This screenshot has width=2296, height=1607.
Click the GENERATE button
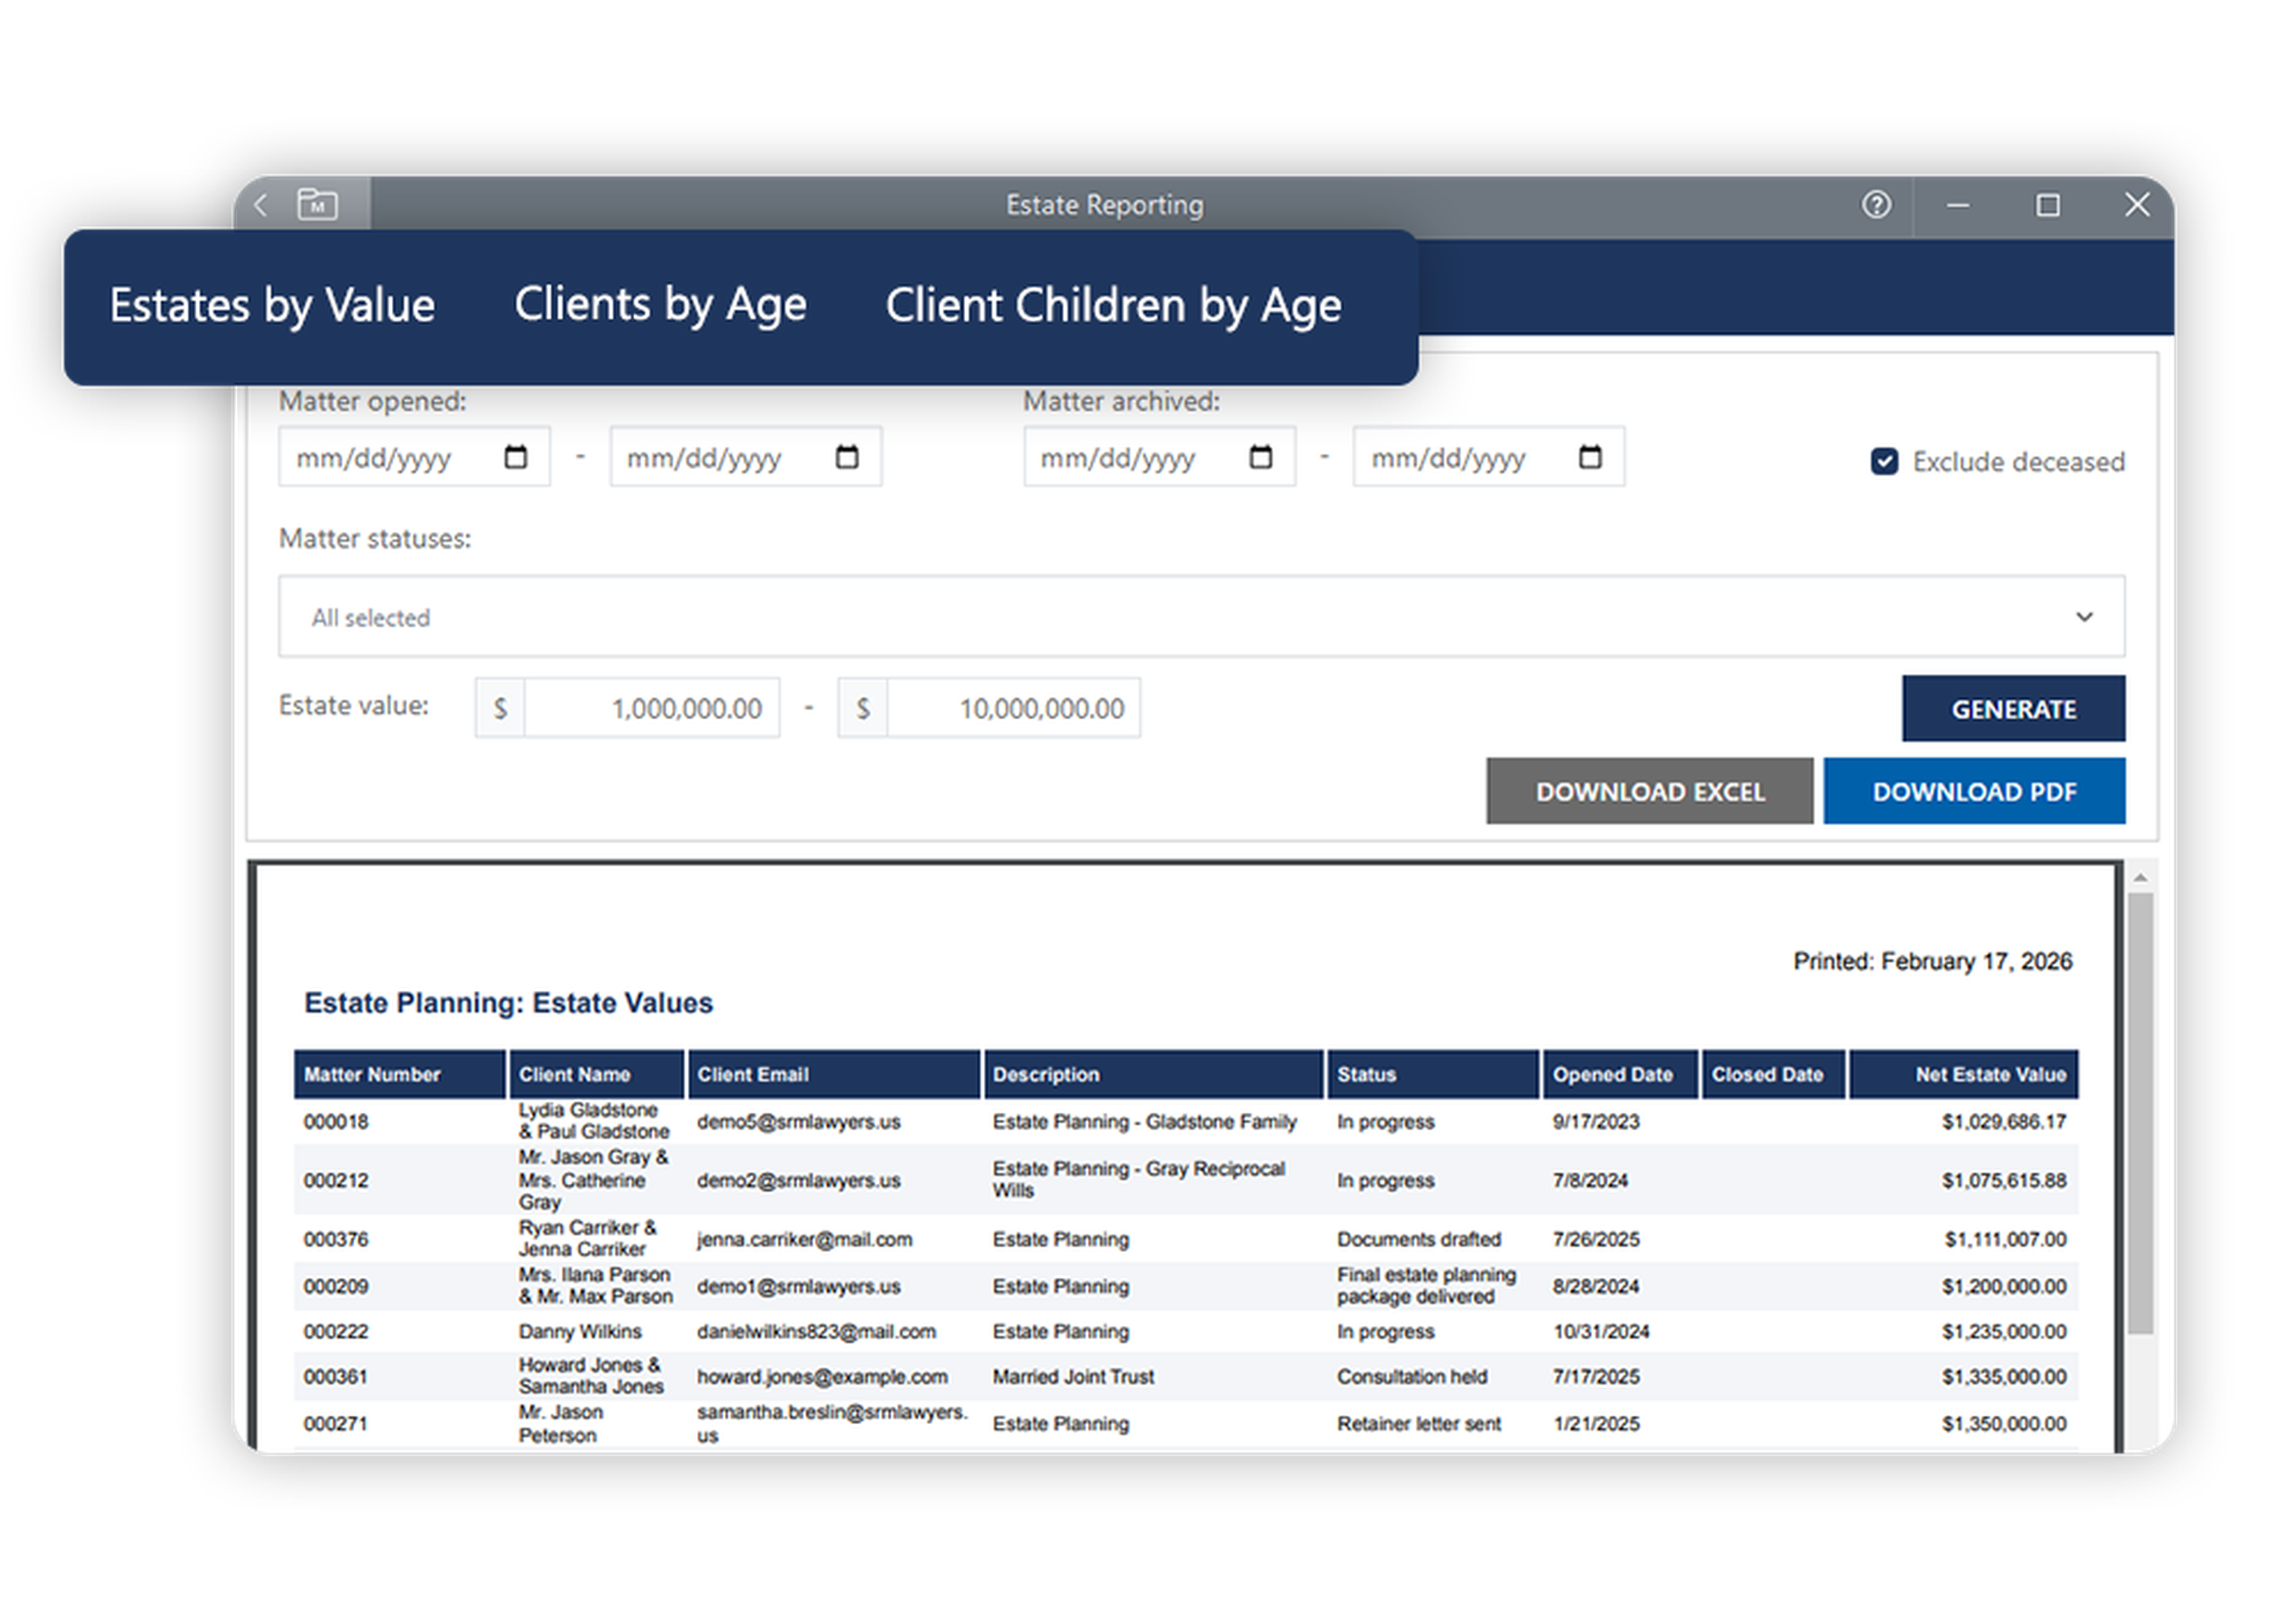2013,708
